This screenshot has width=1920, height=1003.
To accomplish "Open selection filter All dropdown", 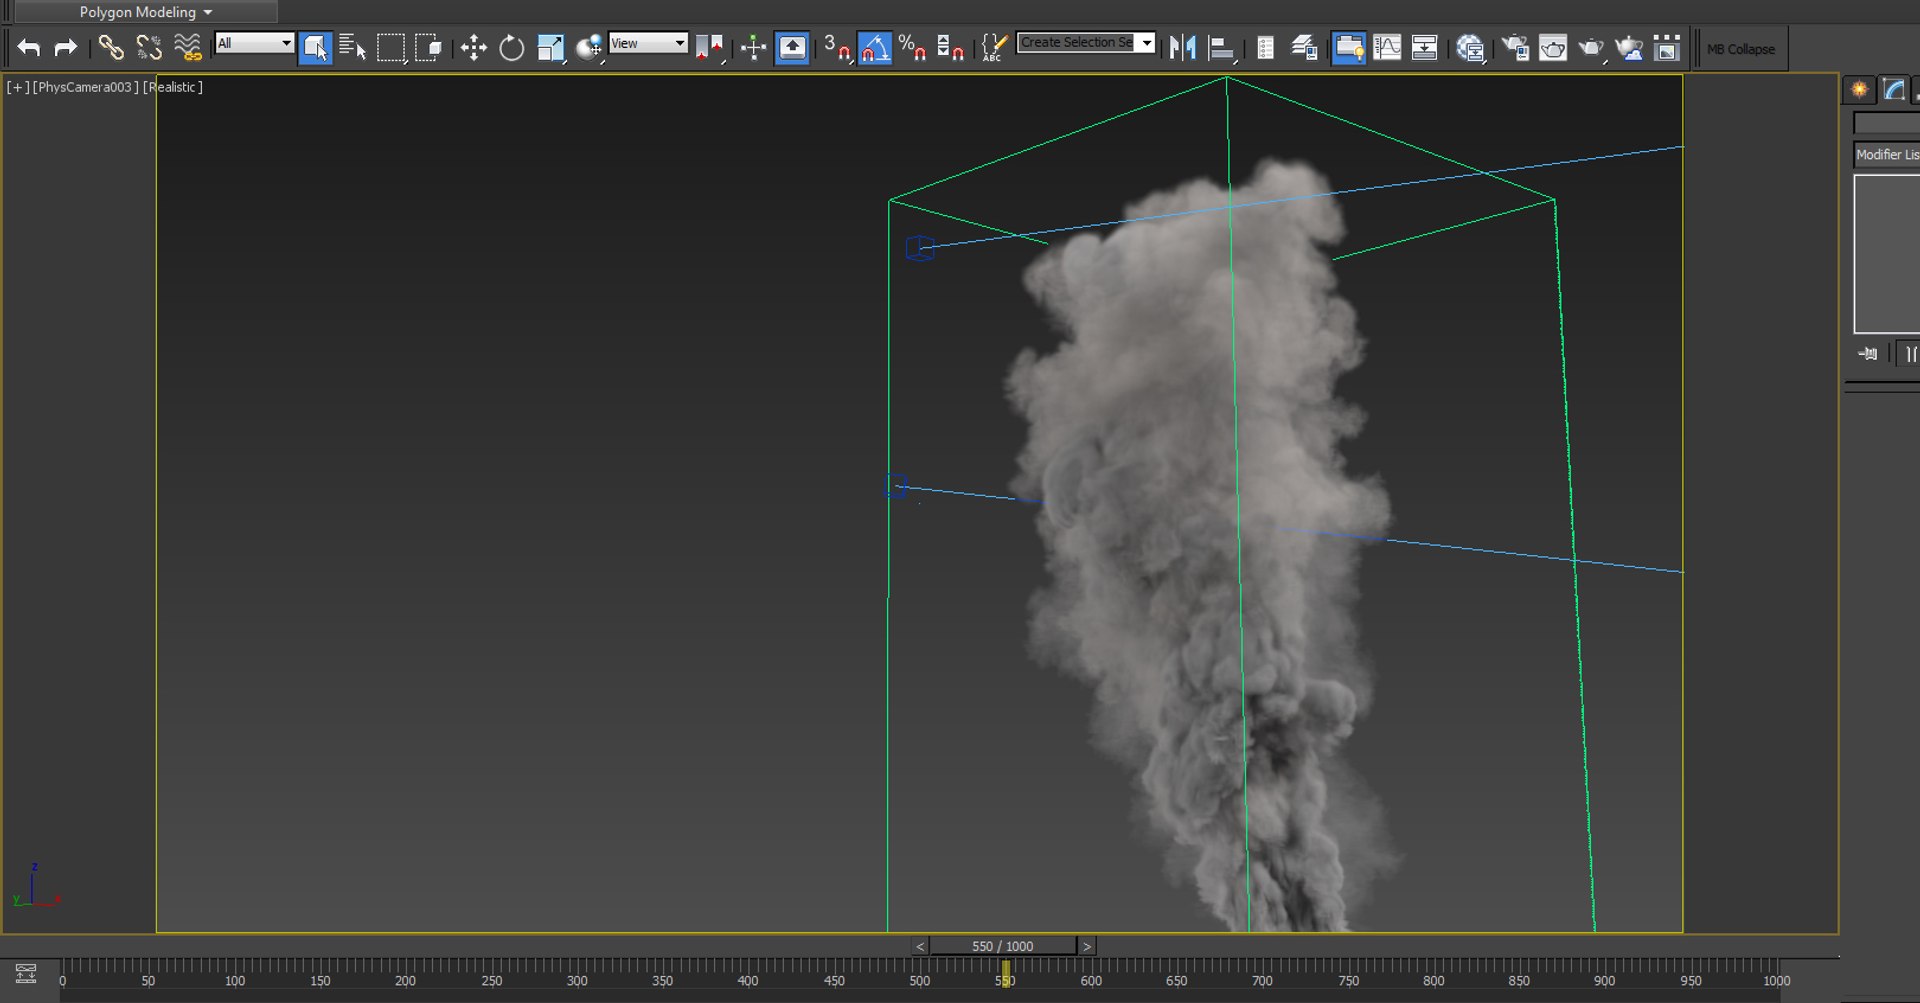I will (x=254, y=43).
